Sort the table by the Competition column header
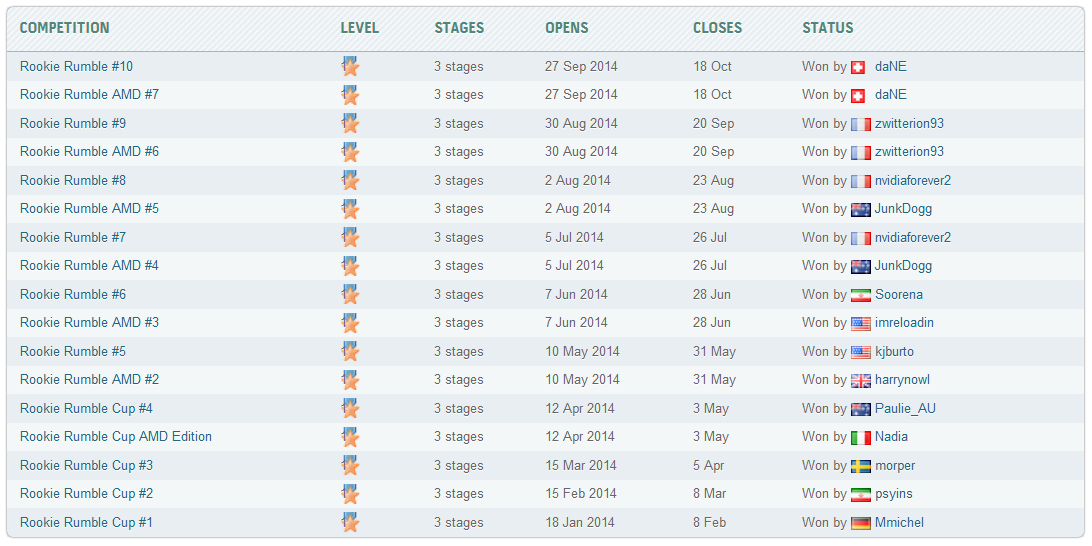Image resolution: width=1092 pixels, height=546 pixels. (65, 28)
